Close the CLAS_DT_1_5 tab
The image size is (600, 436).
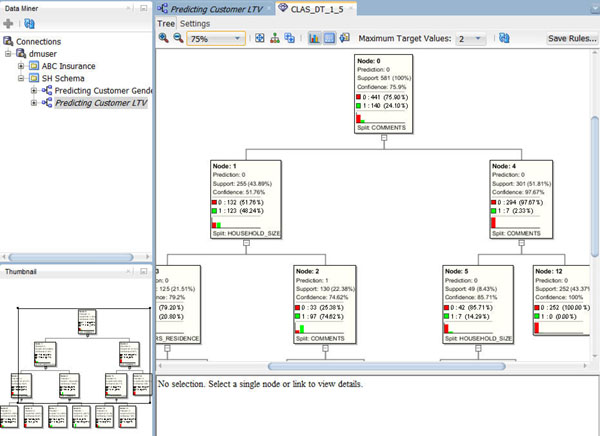tap(351, 8)
